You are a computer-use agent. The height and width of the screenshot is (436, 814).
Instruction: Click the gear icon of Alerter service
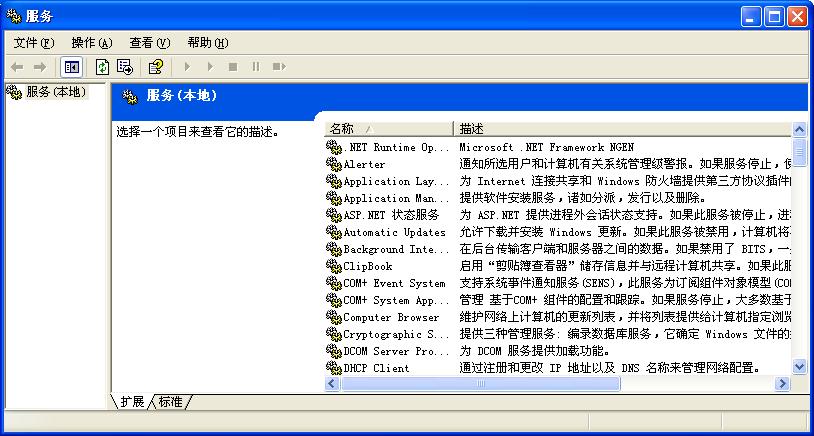(x=333, y=164)
